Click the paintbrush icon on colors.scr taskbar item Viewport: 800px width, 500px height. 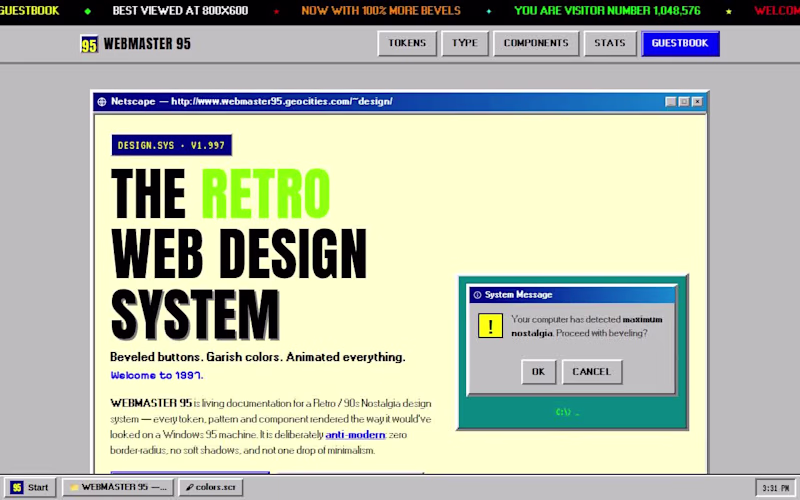(189, 487)
